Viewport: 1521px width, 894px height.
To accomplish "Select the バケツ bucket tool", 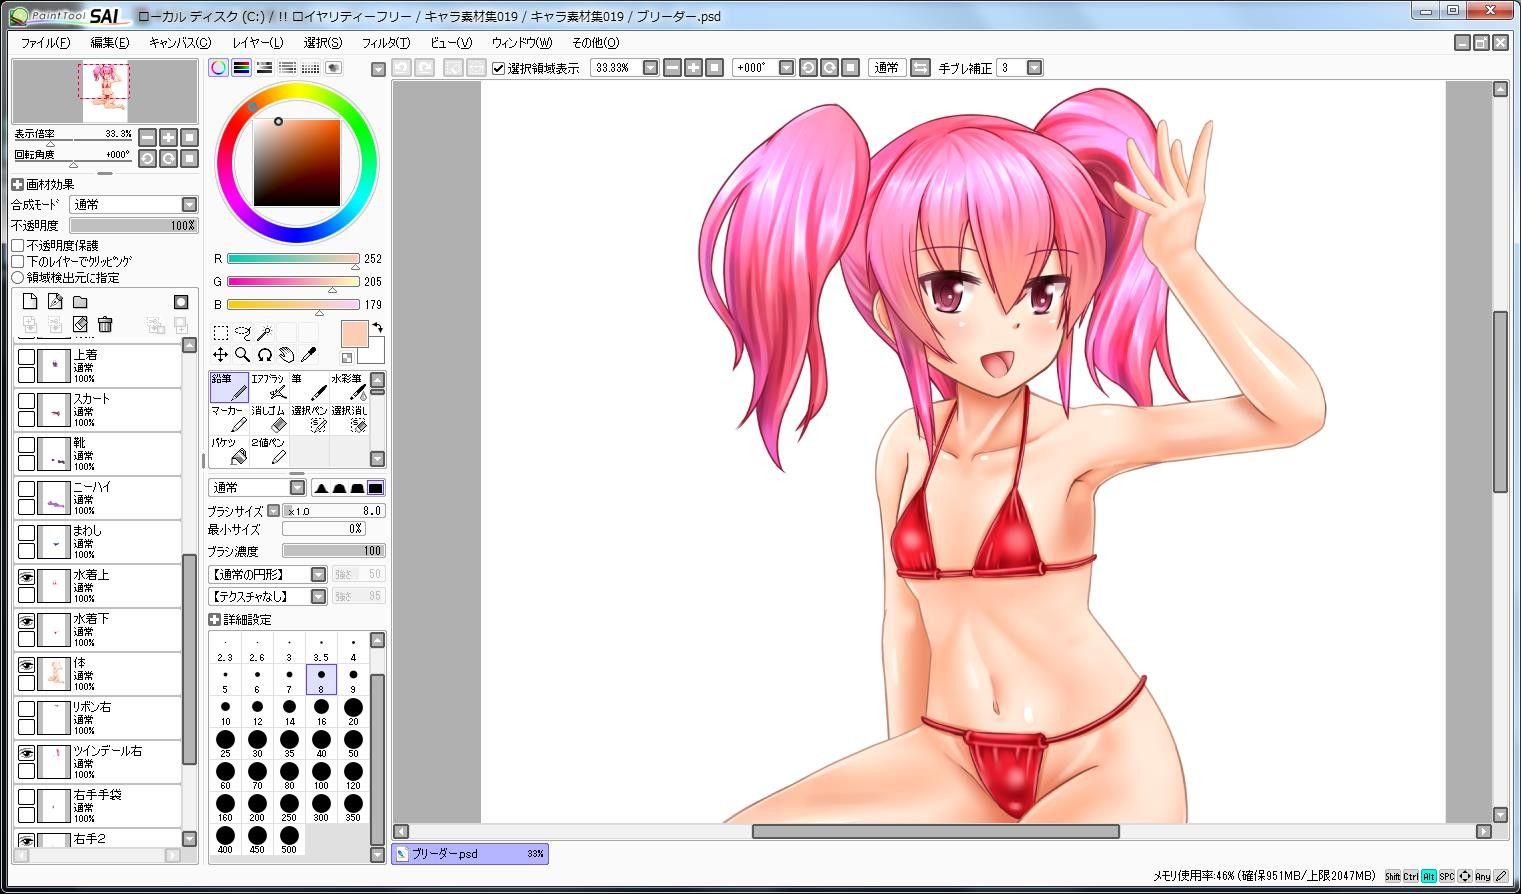I will tap(229, 450).
